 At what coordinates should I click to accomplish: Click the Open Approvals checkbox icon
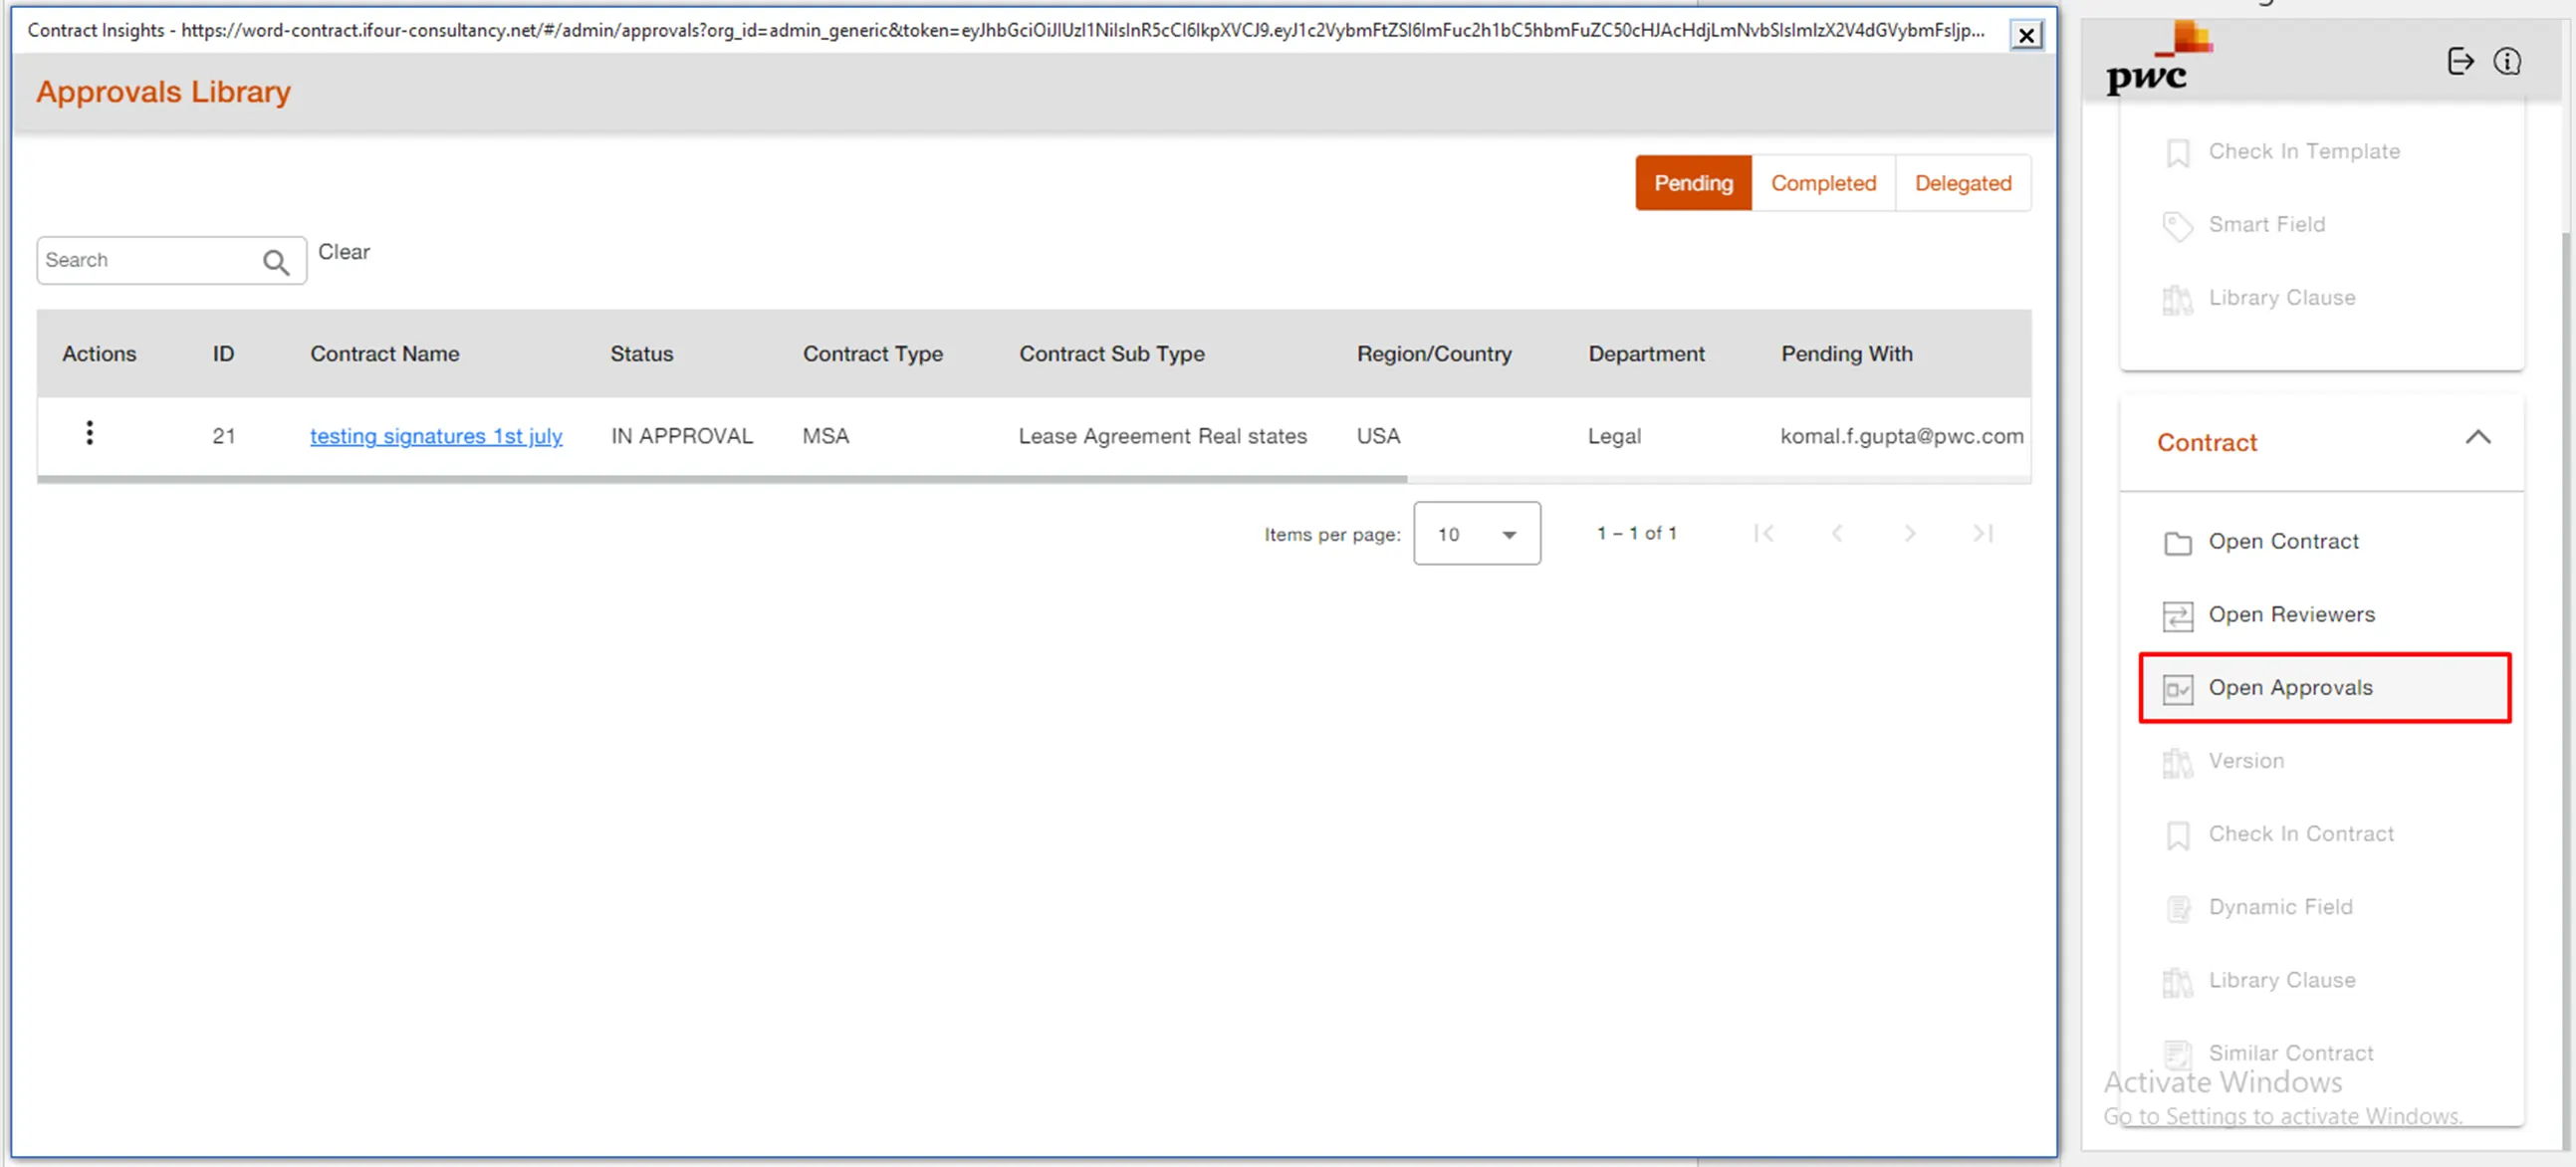click(x=2177, y=689)
